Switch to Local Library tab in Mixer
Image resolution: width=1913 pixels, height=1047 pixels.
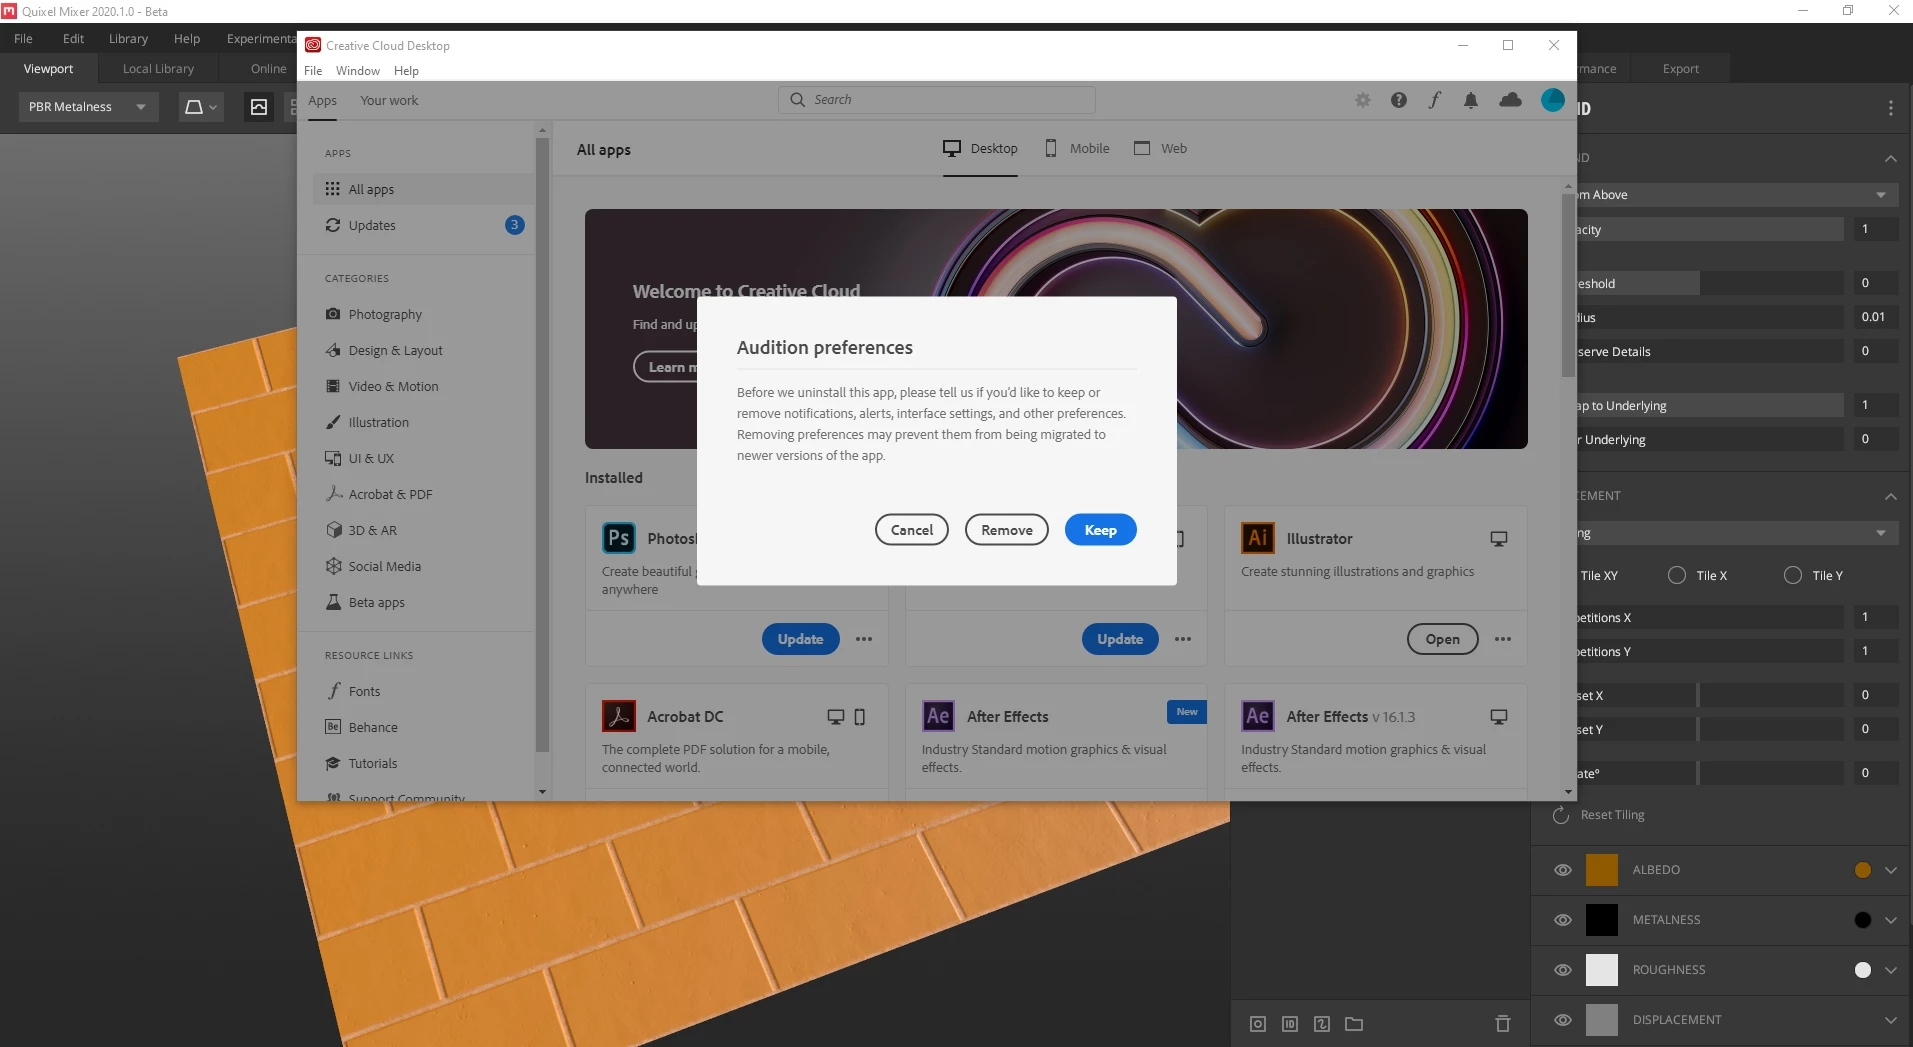click(158, 69)
